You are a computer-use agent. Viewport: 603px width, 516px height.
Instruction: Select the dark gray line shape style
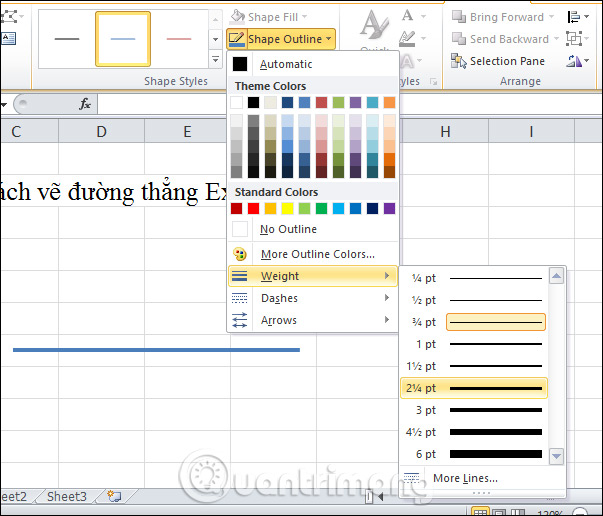pyautogui.click(x=67, y=39)
